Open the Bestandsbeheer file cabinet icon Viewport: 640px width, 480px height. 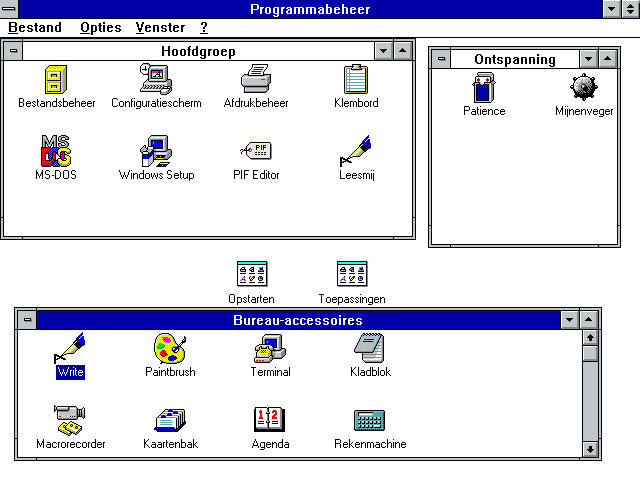[56, 80]
